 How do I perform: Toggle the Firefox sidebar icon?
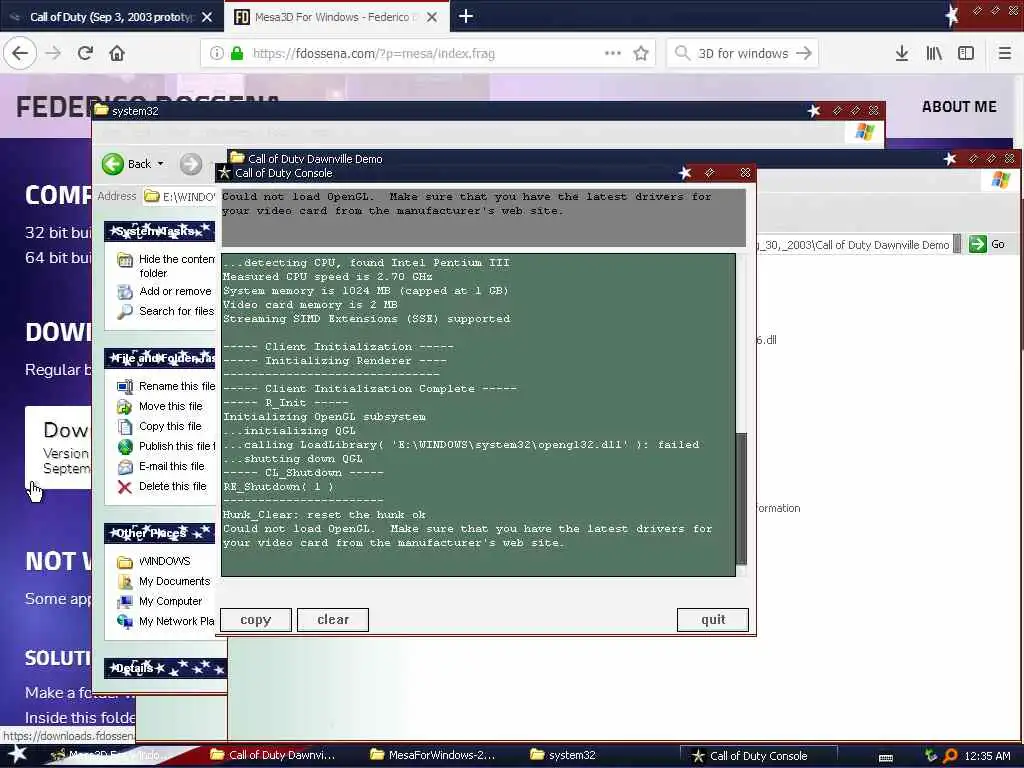coord(966,53)
